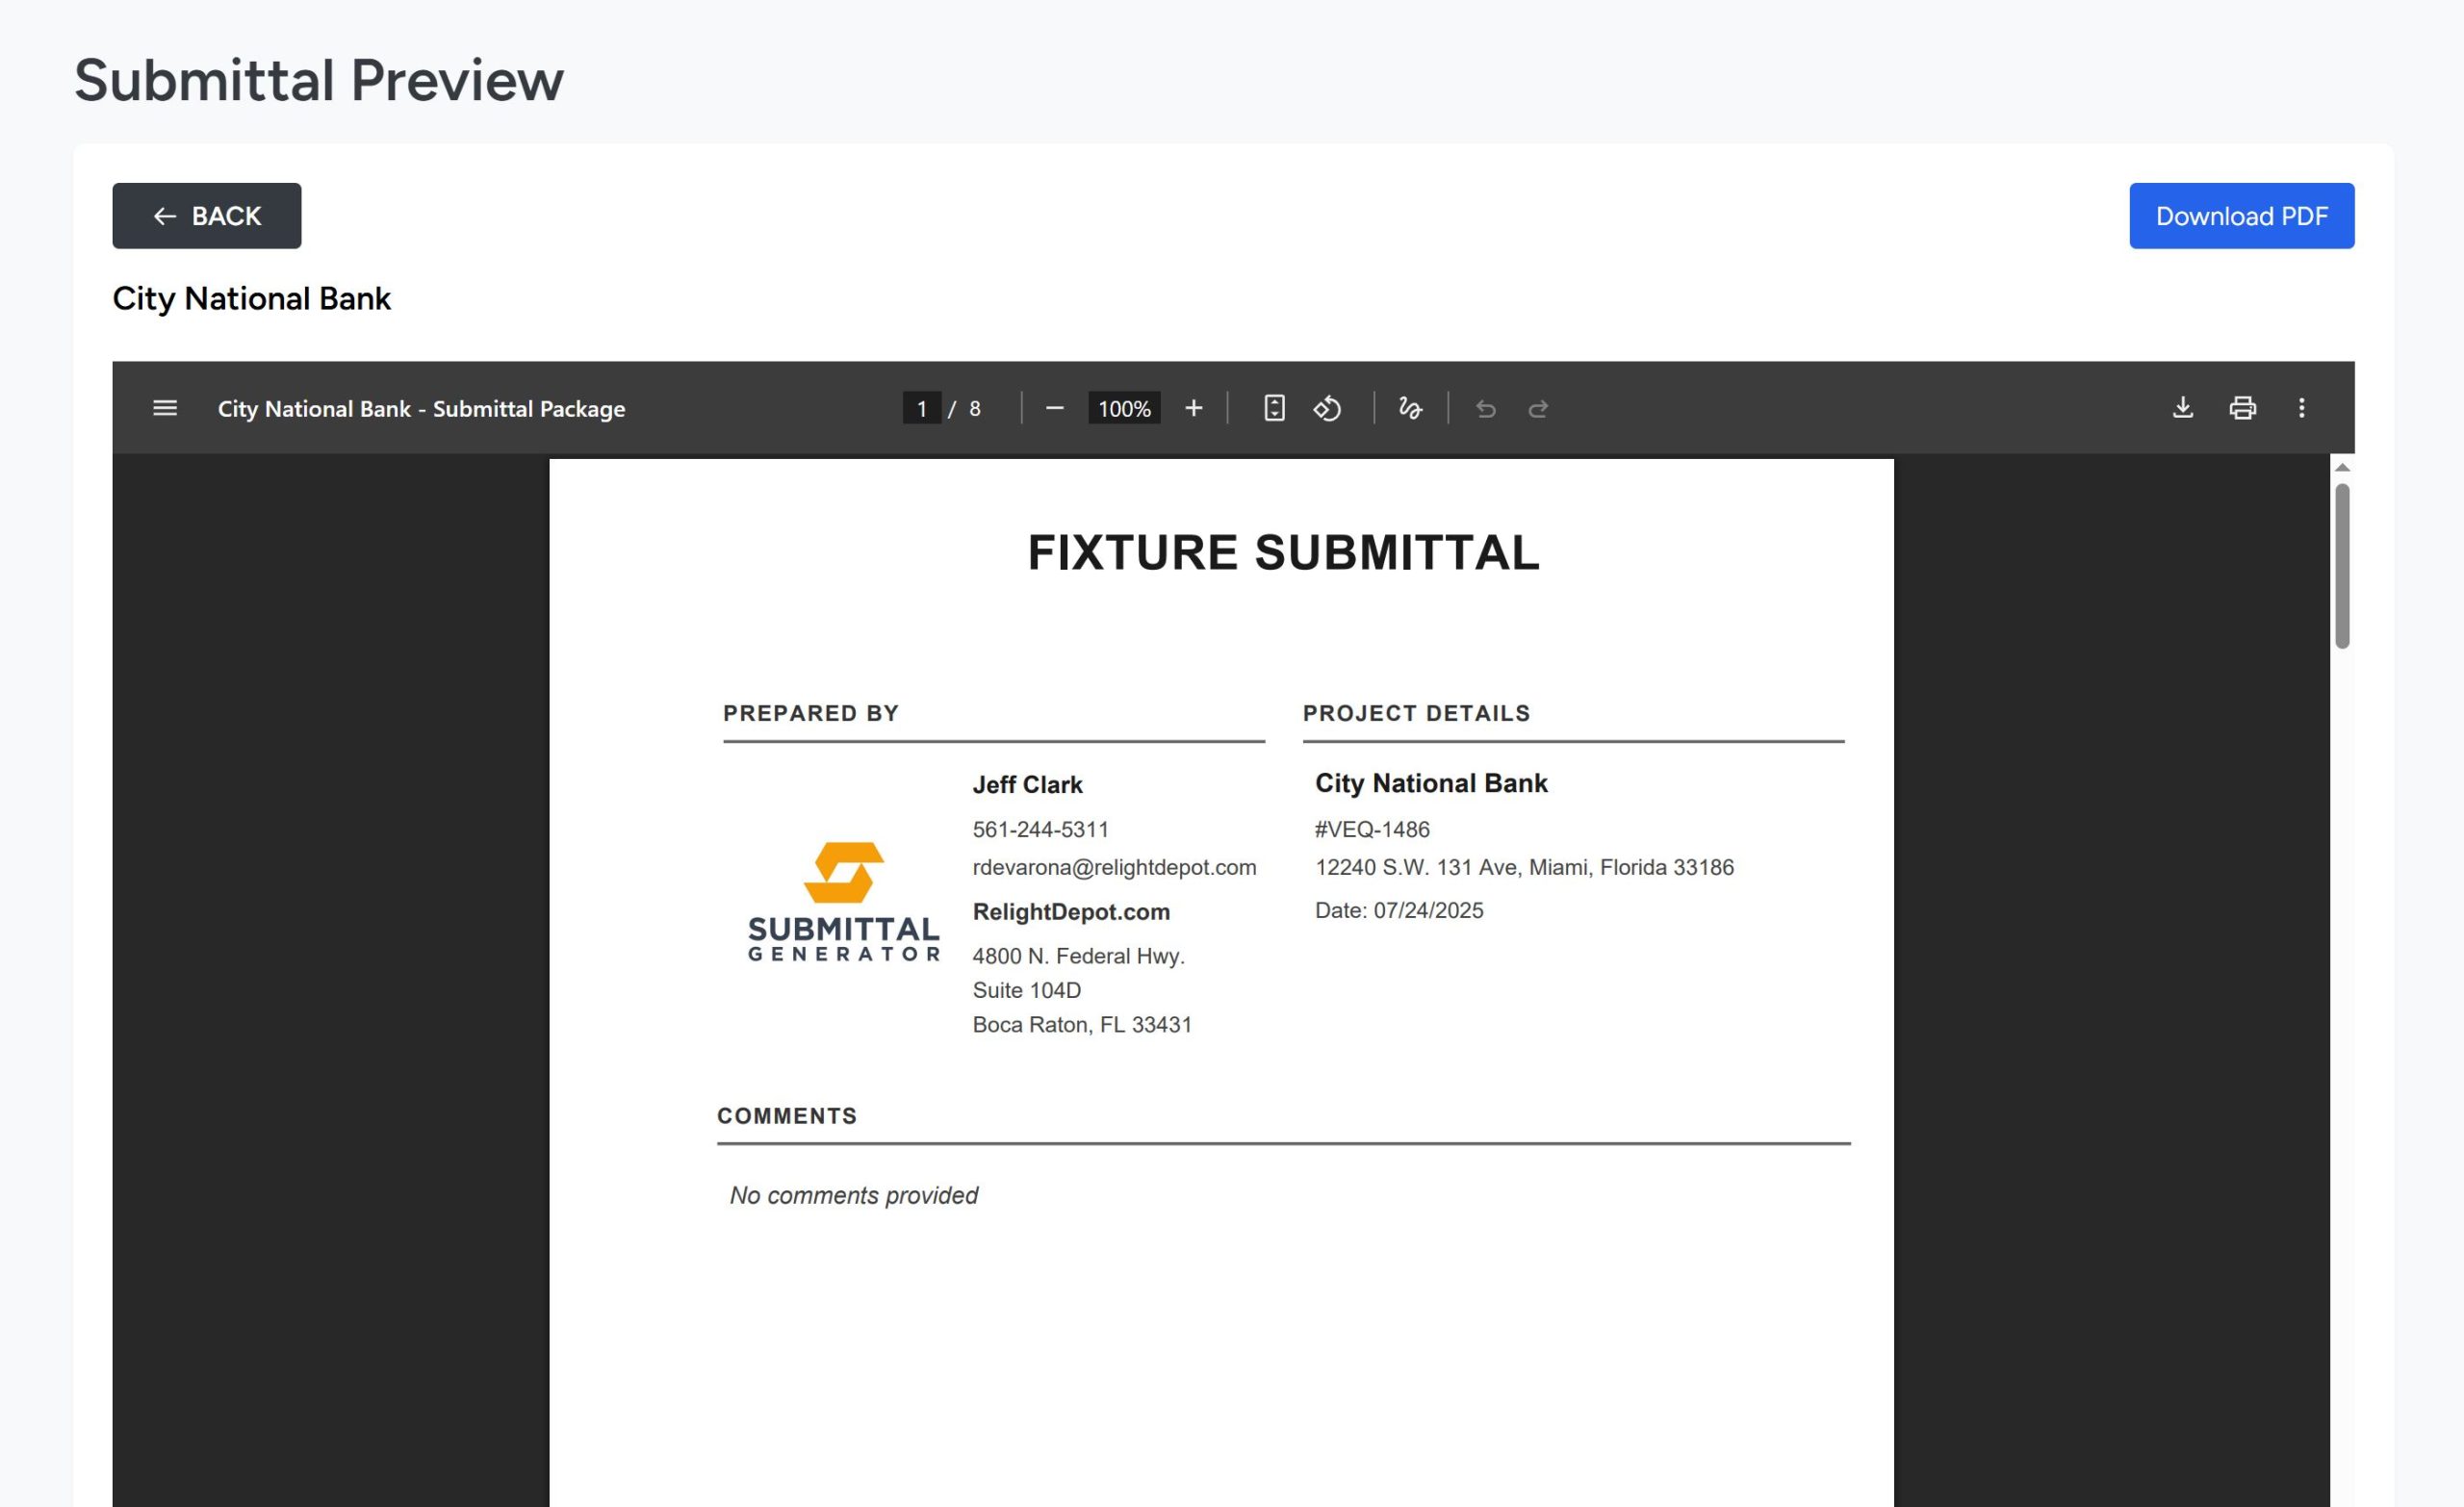
Task: Click the zoom out minus icon
Action: coord(1054,408)
